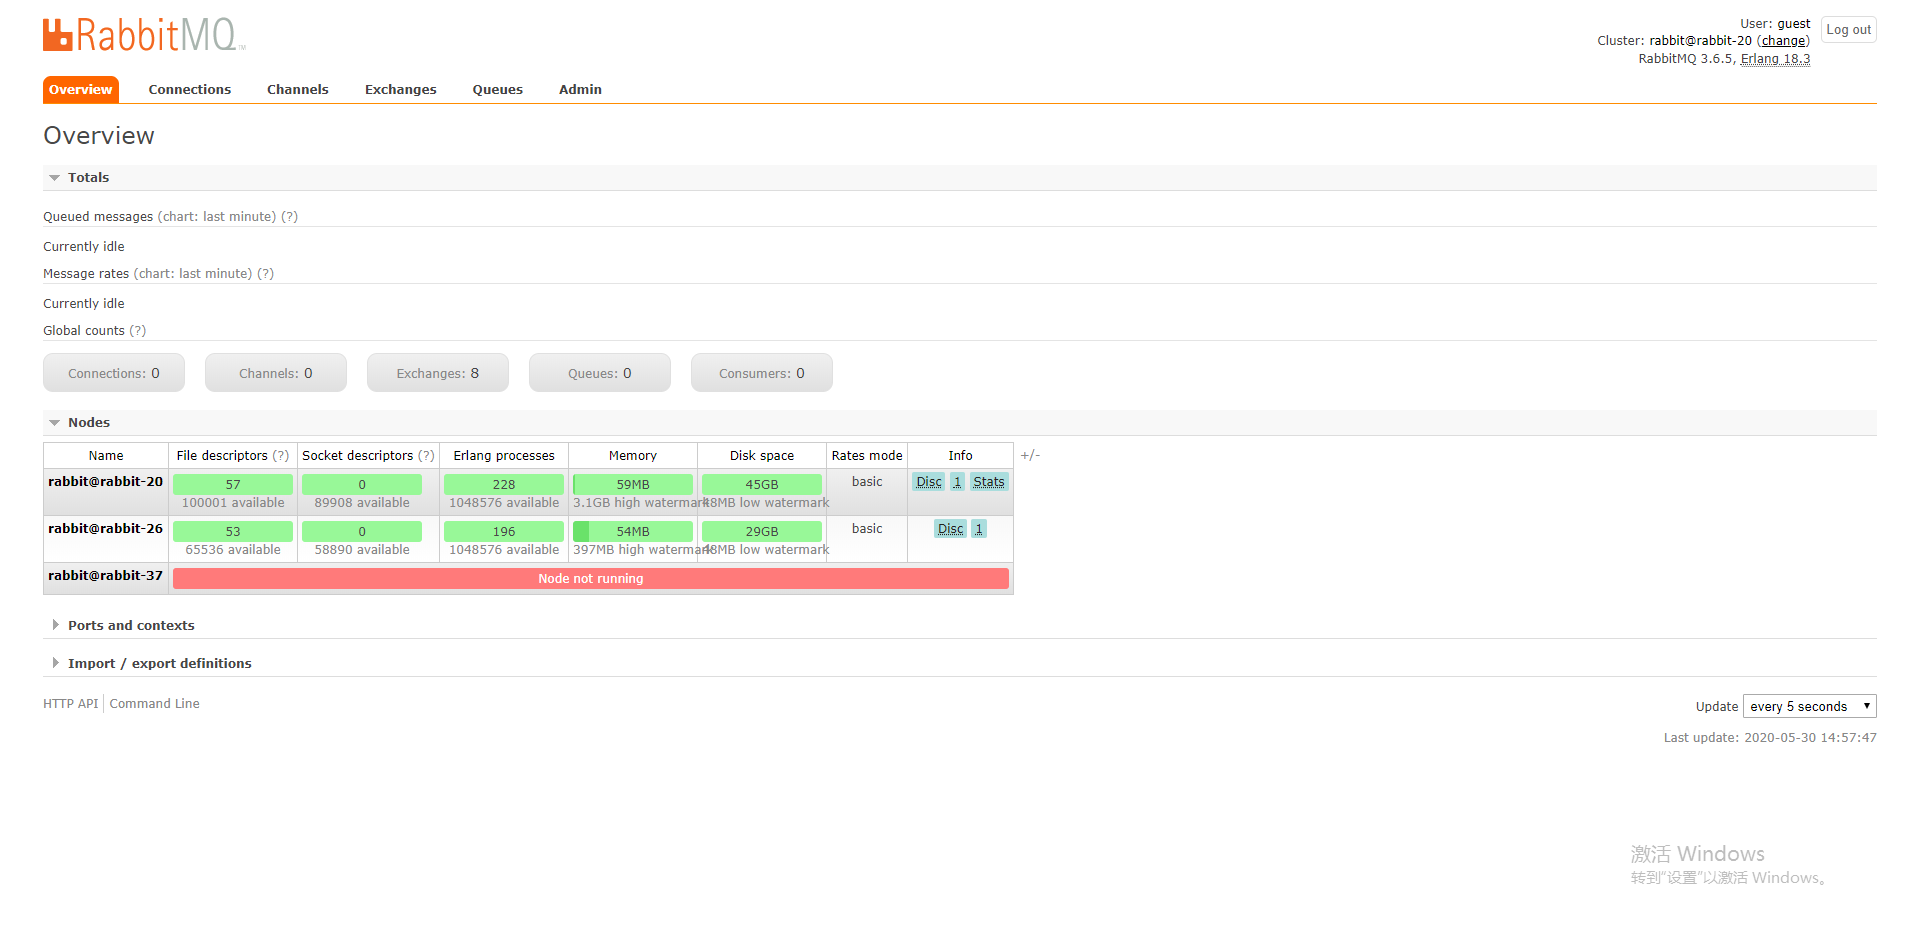Click the RabbitMQ logo
This screenshot has width=1920, height=937.
click(144, 35)
